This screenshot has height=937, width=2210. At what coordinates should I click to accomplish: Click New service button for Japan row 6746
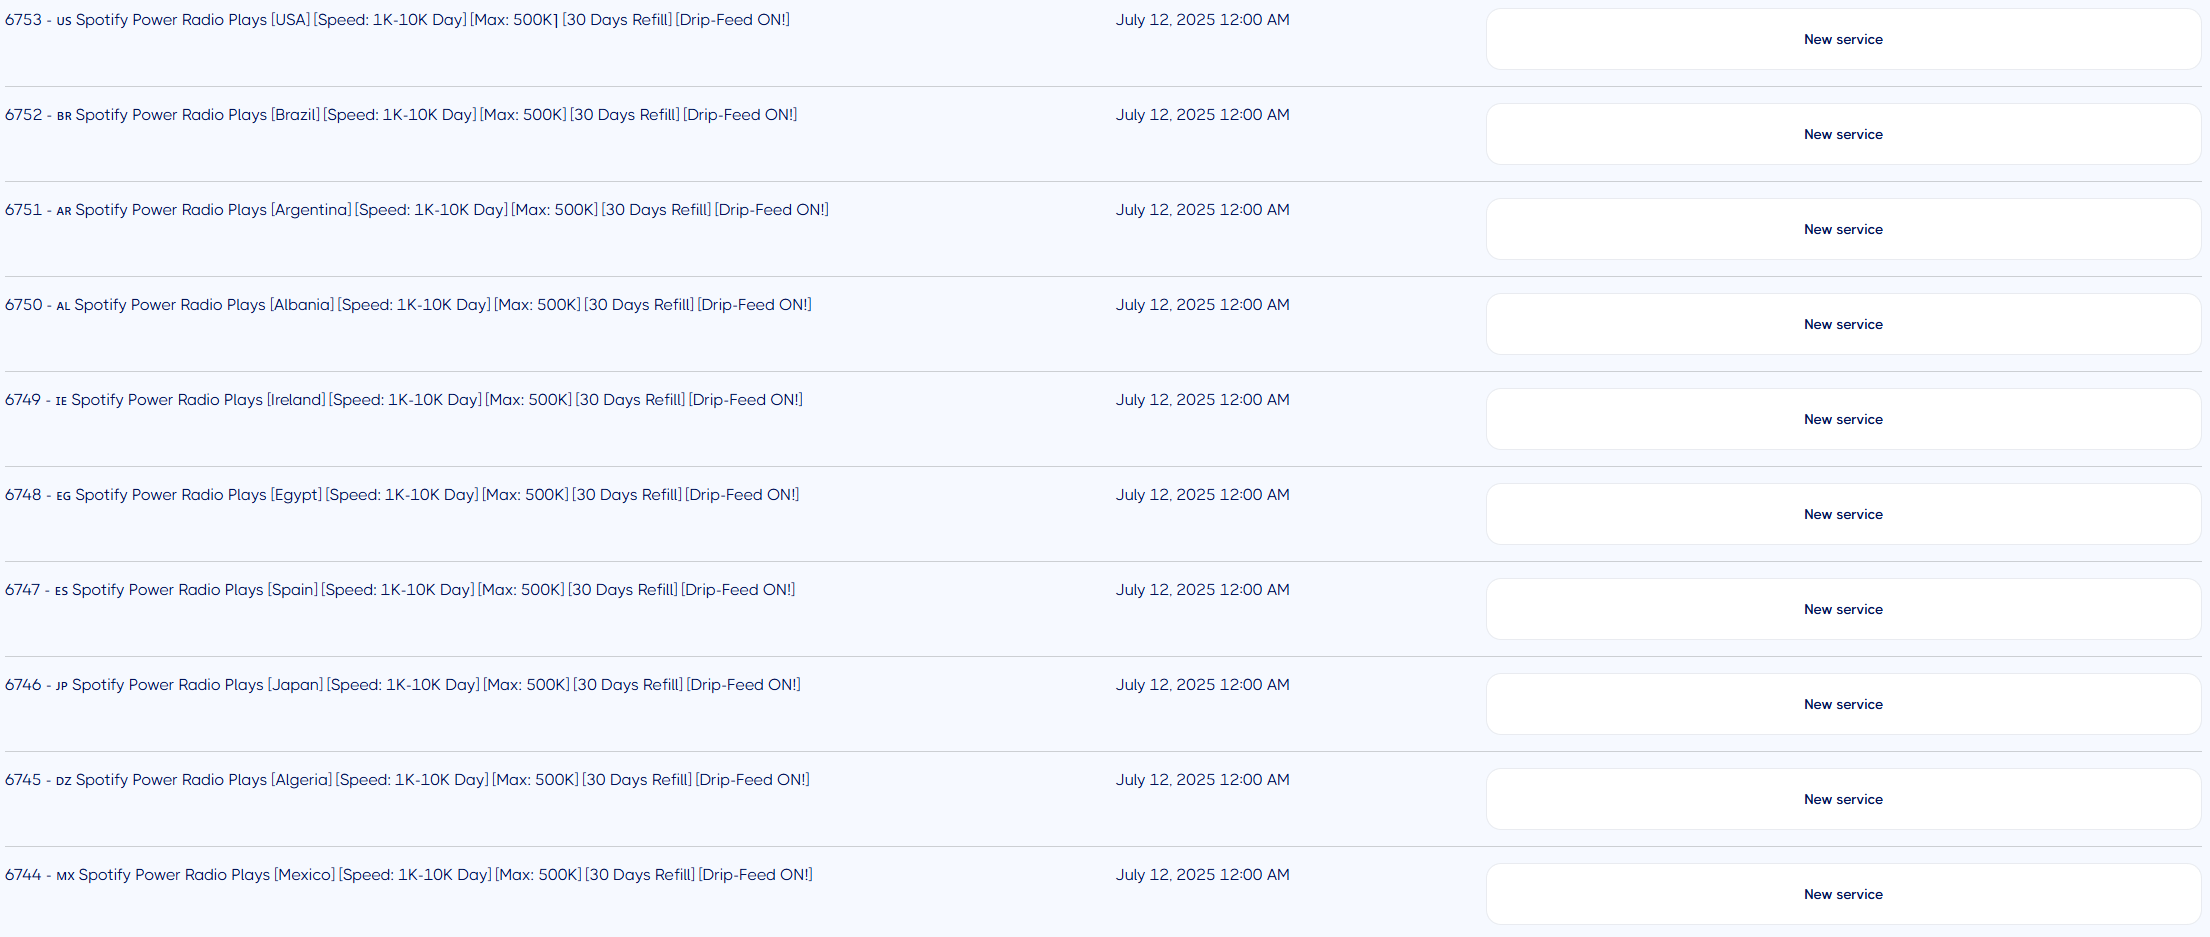pyautogui.click(x=1843, y=704)
